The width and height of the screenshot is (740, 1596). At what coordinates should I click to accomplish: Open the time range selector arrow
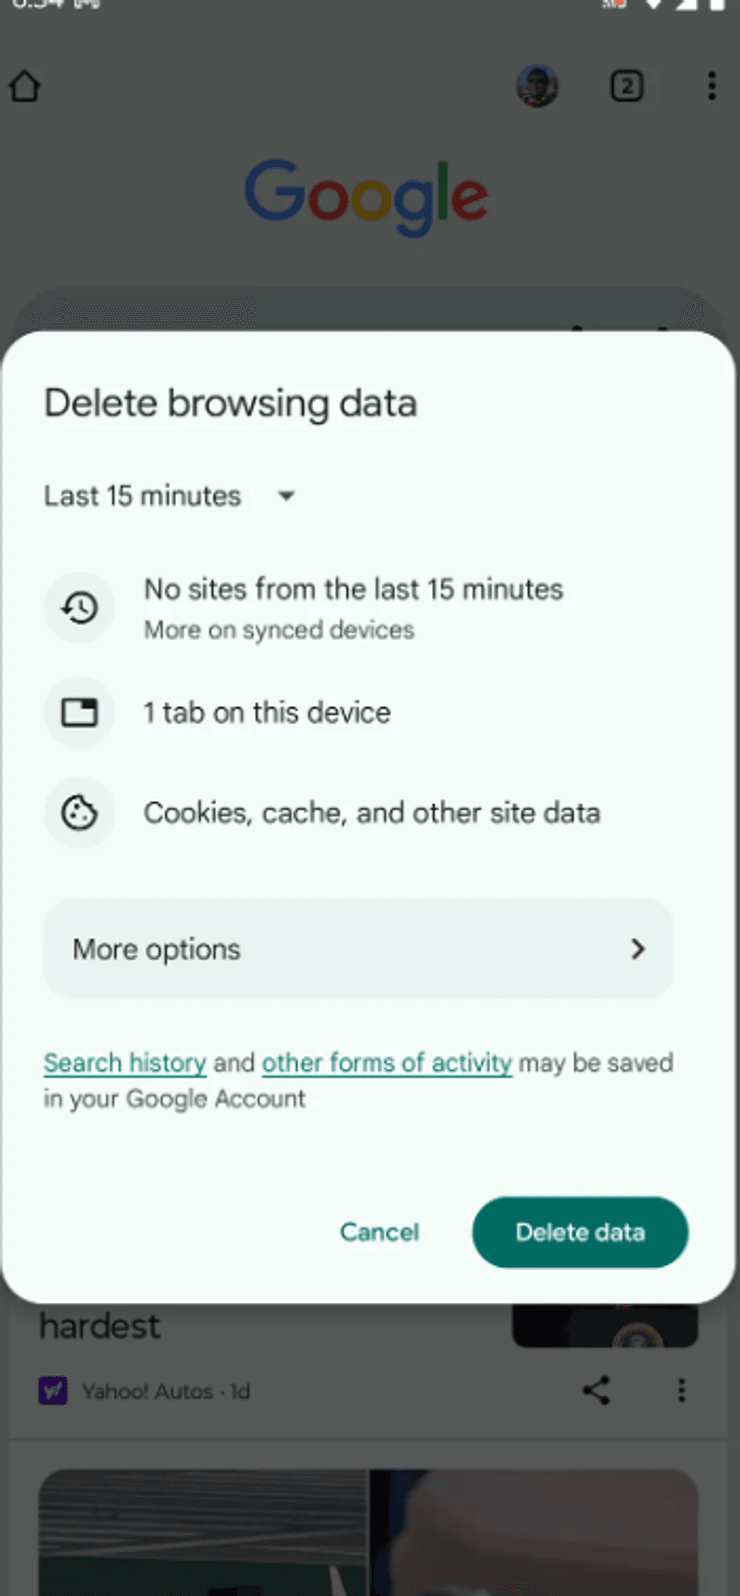pyautogui.click(x=286, y=496)
